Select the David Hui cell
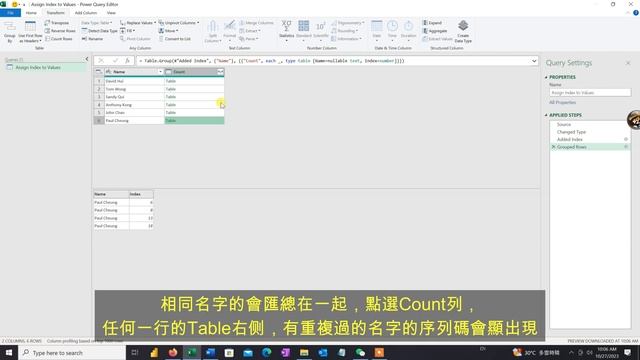 click(x=134, y=81)
